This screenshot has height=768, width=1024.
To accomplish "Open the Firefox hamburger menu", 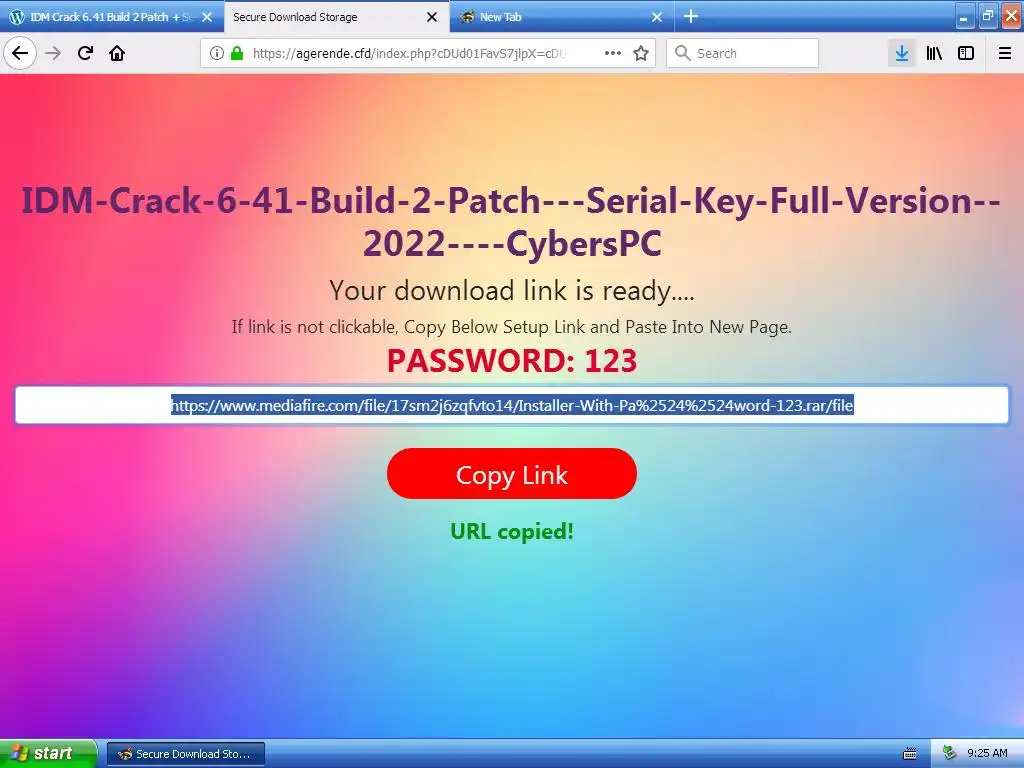I will (1005, 54).
